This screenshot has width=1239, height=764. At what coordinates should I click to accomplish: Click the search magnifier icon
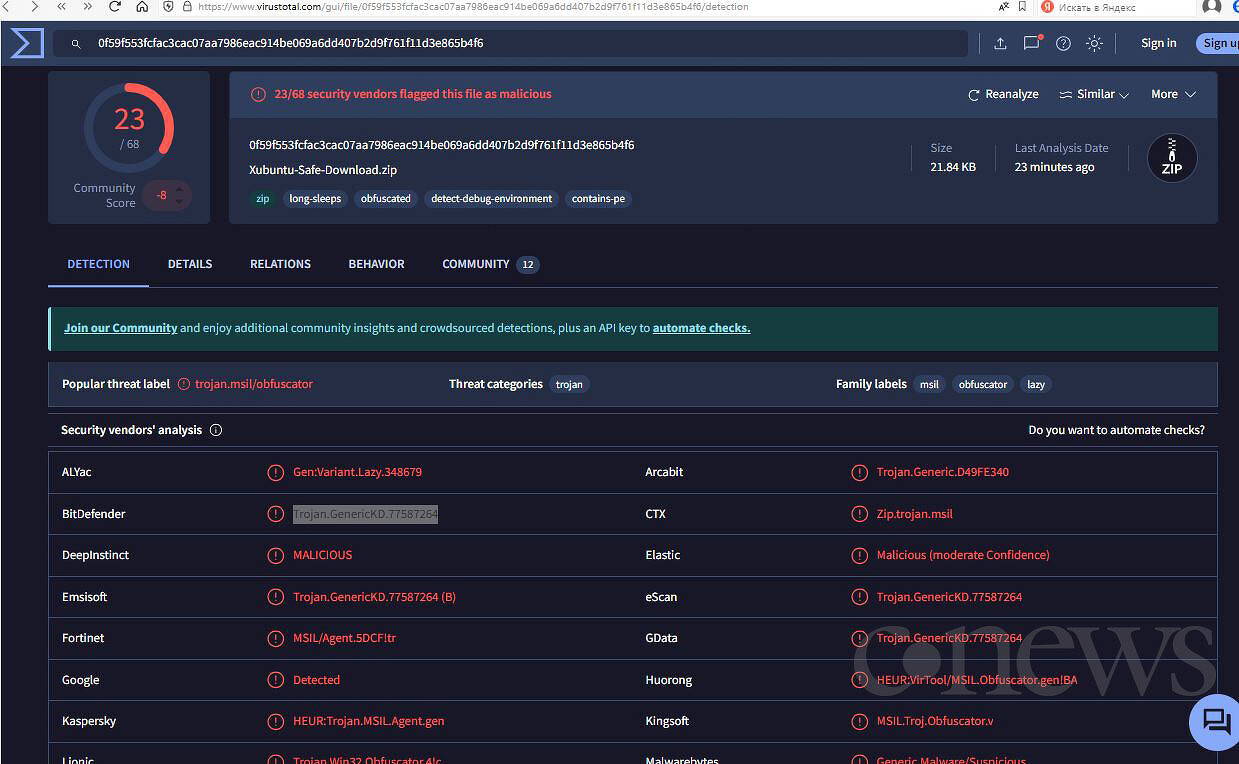tap(75, 44)
